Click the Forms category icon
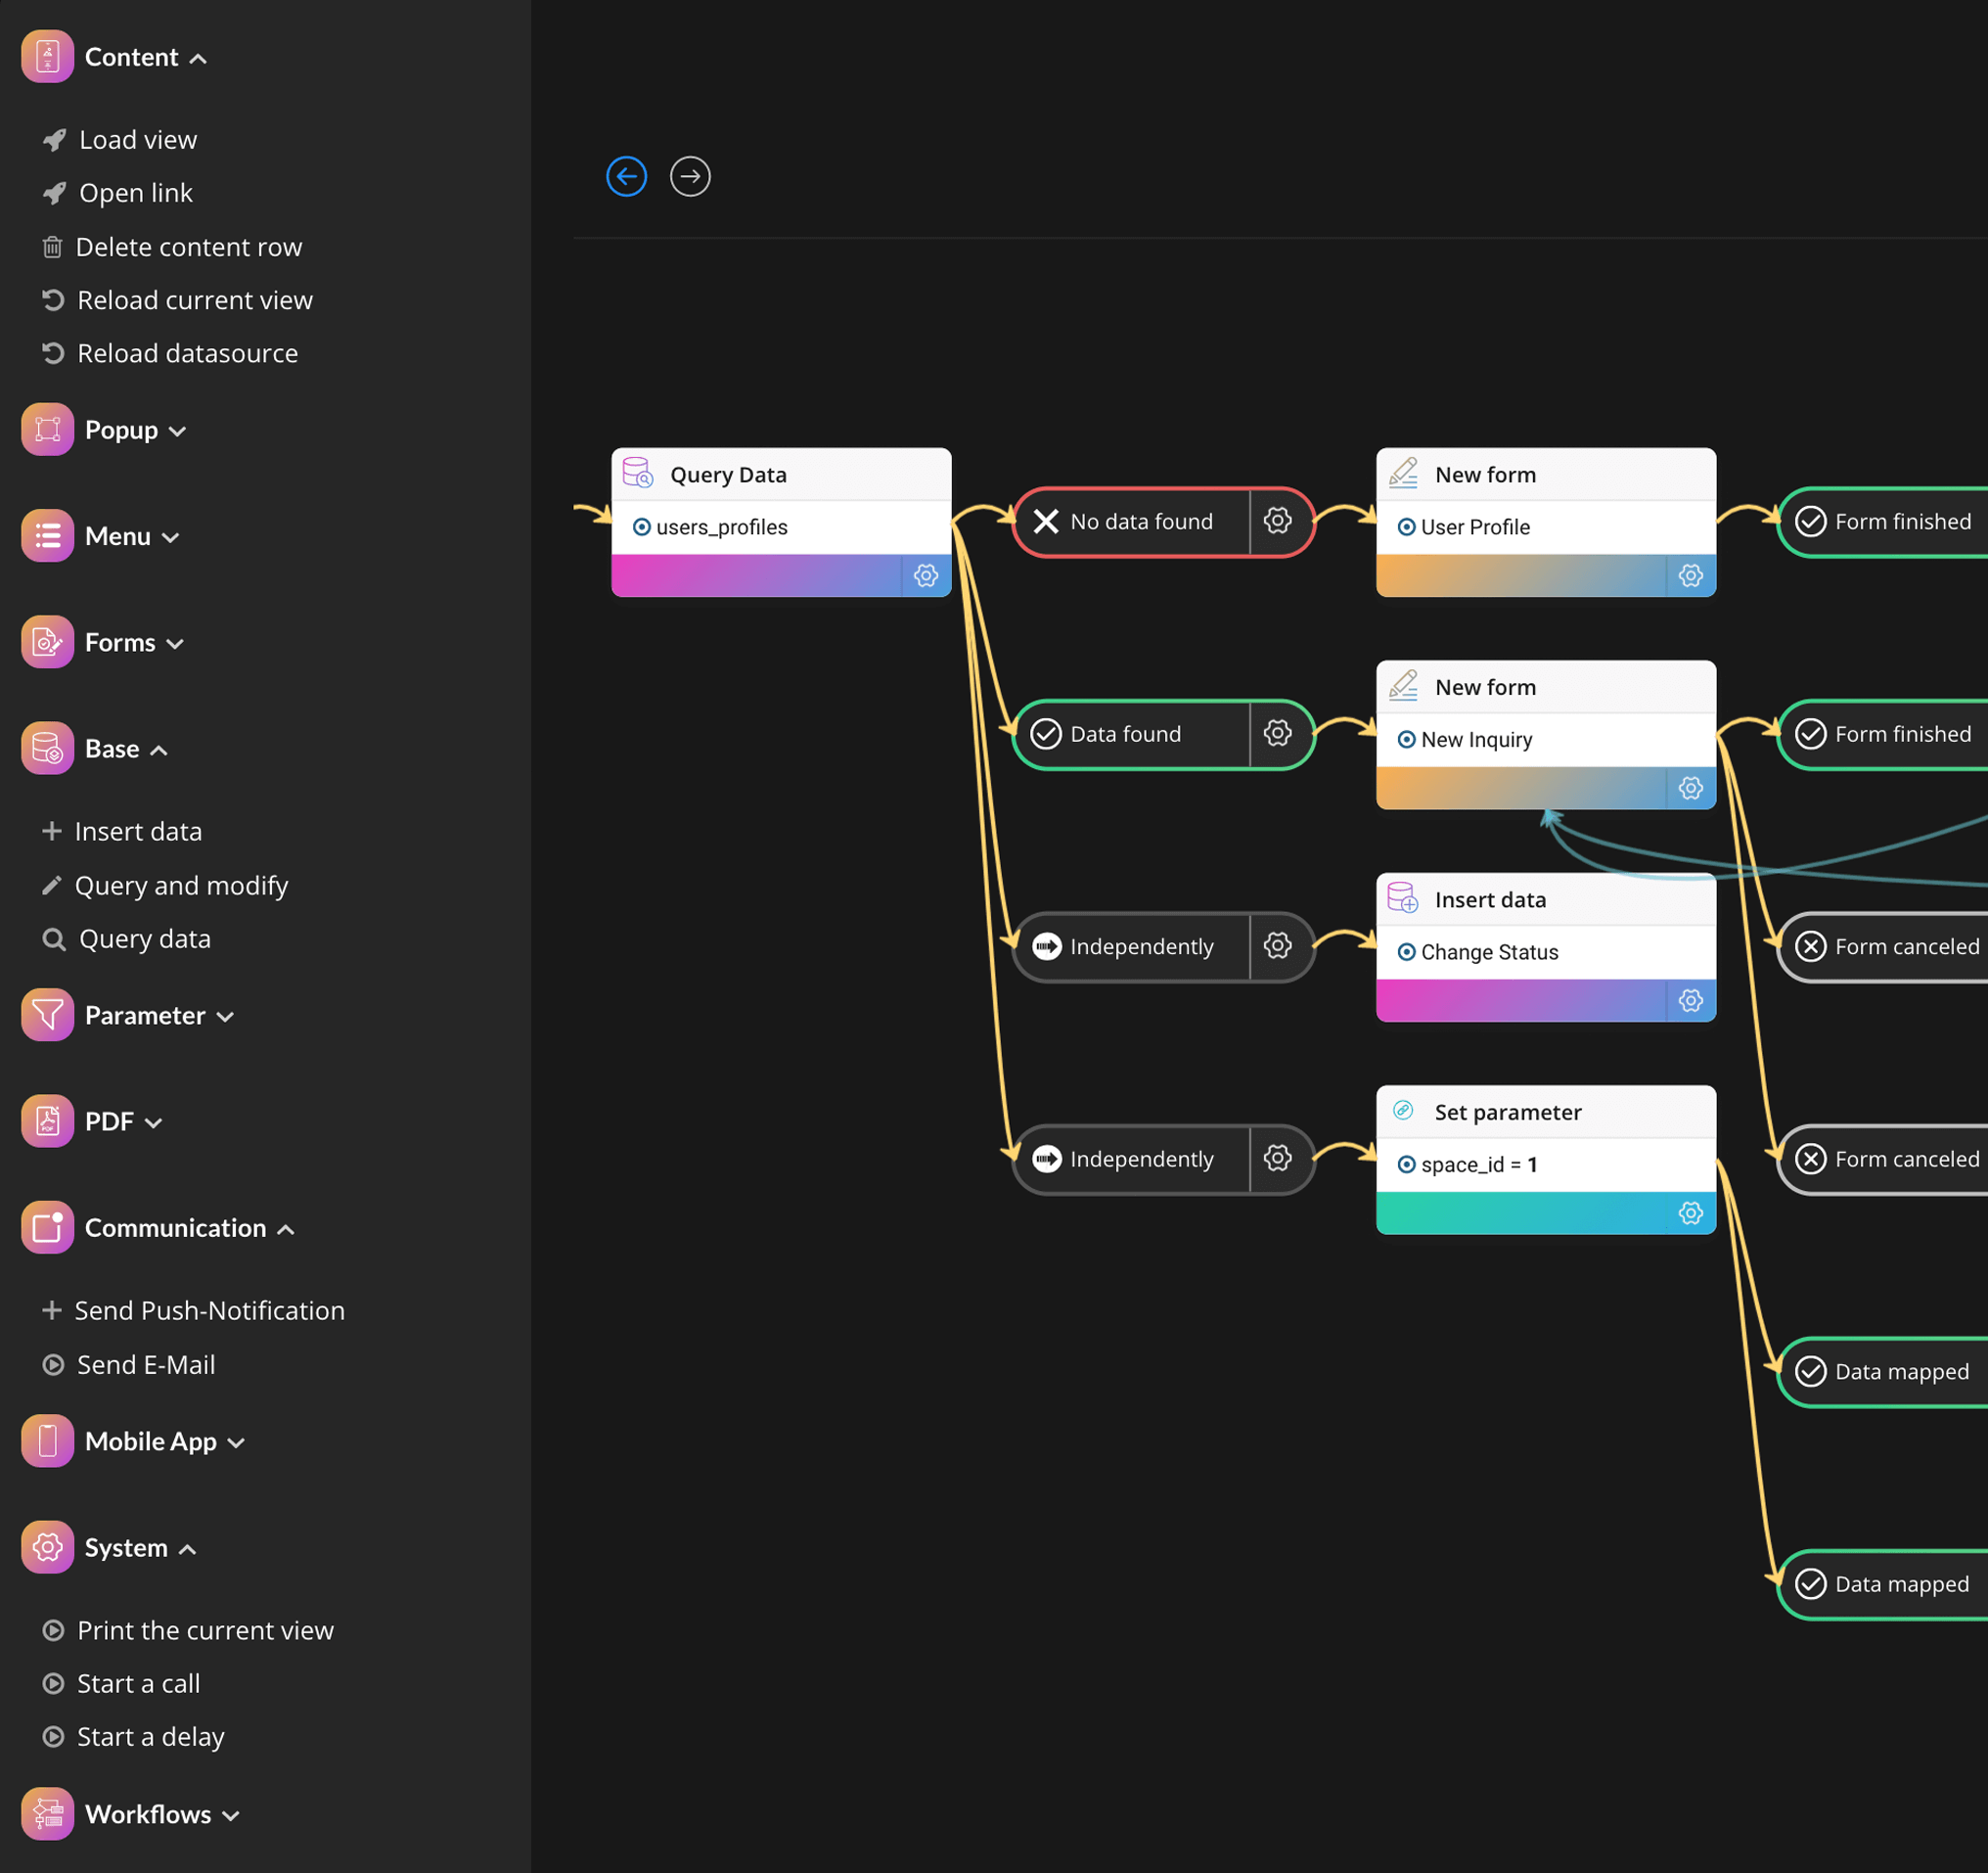 click(47, 642)
